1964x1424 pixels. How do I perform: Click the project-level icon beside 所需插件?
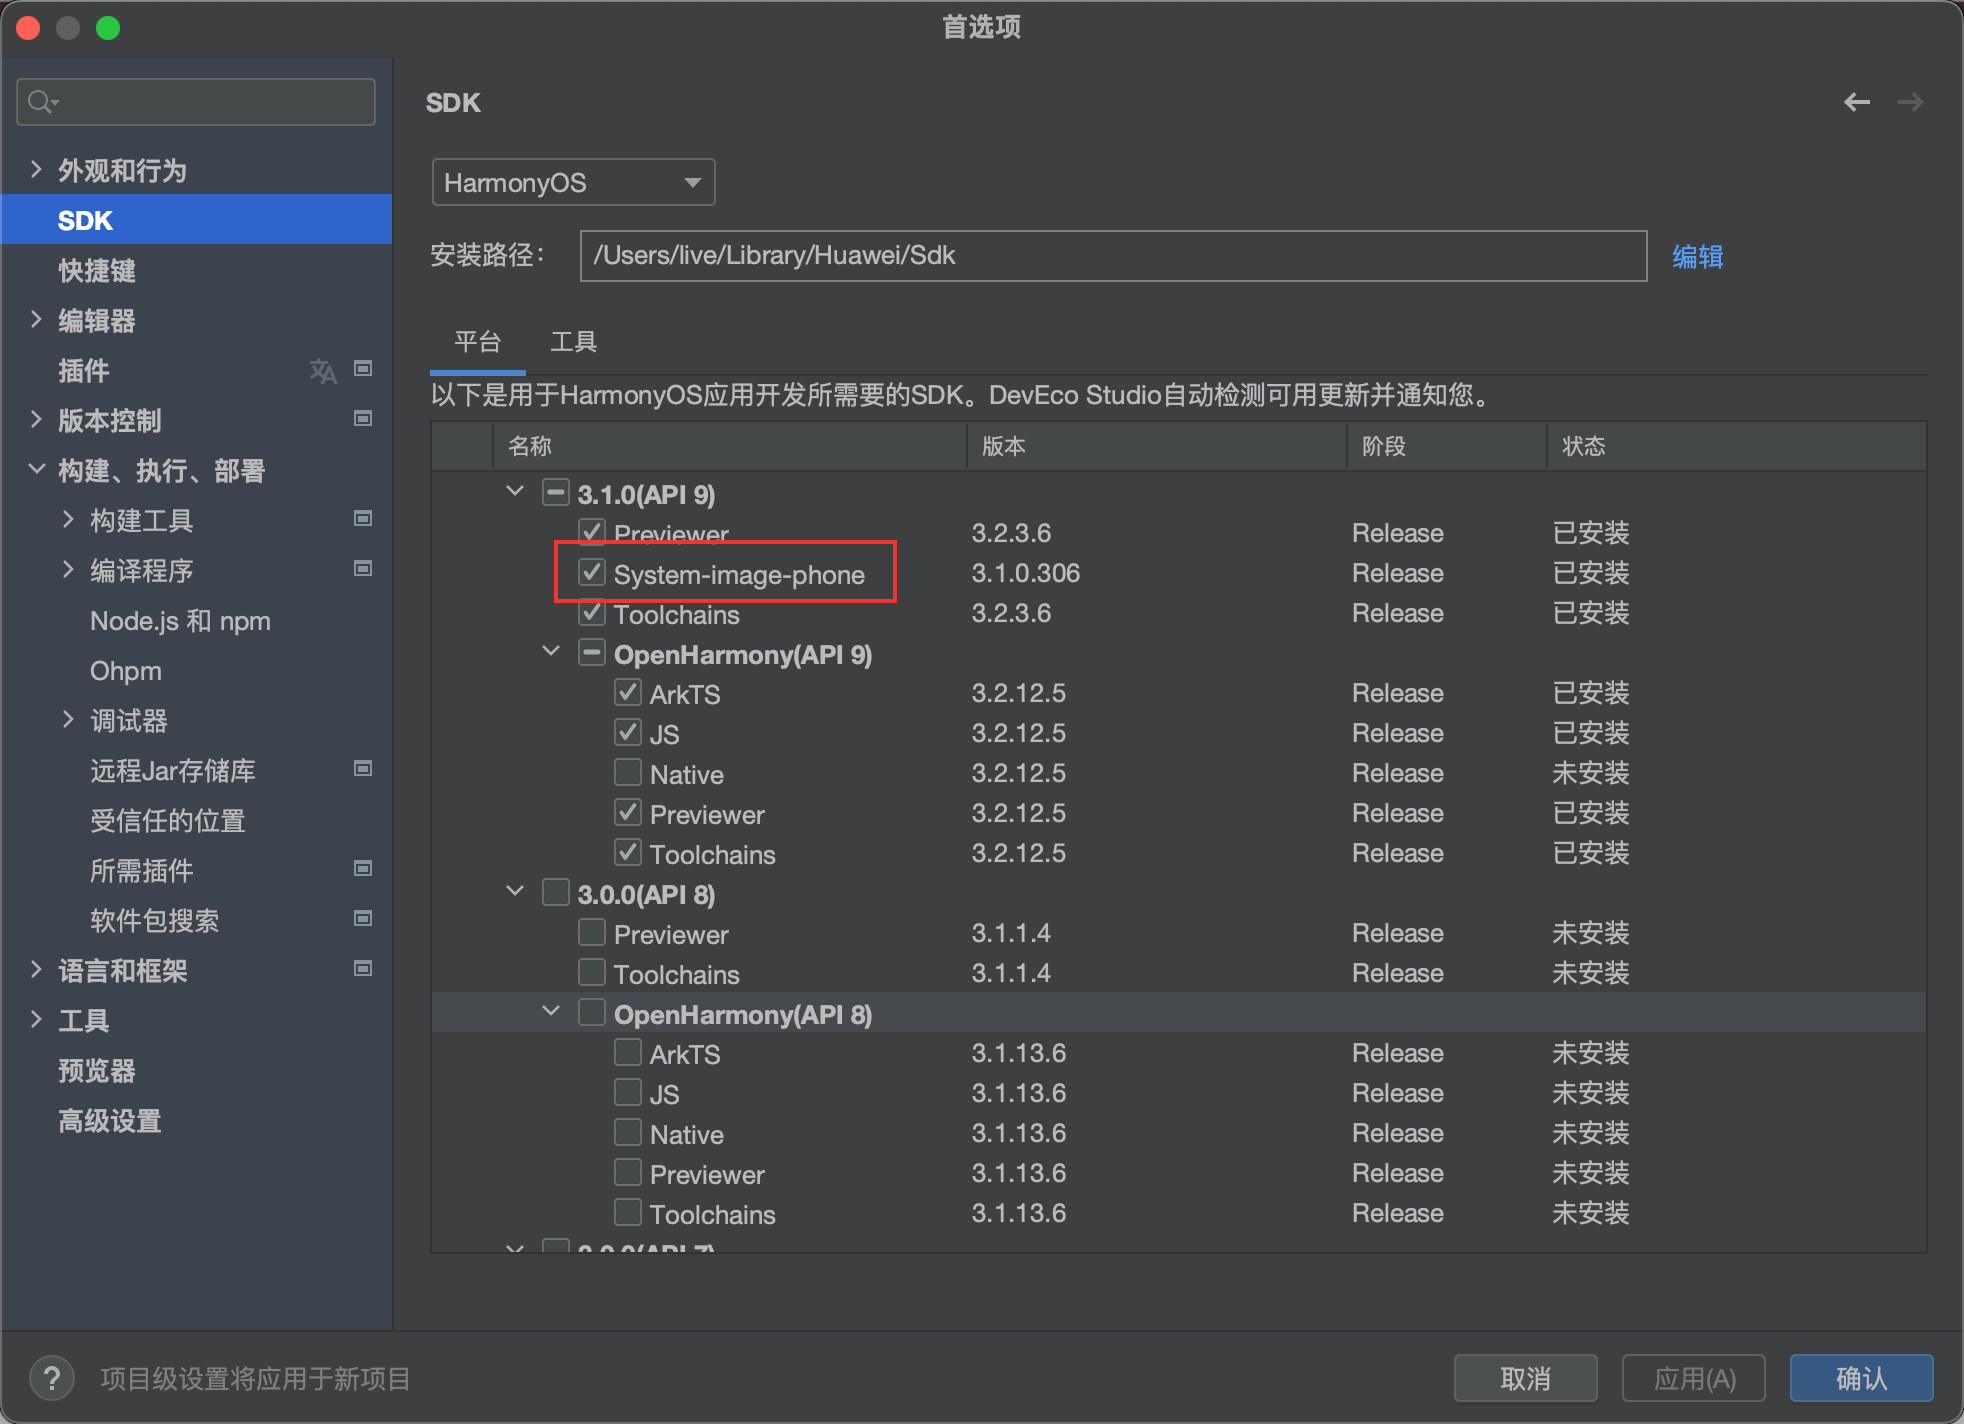tap(363, 869)
